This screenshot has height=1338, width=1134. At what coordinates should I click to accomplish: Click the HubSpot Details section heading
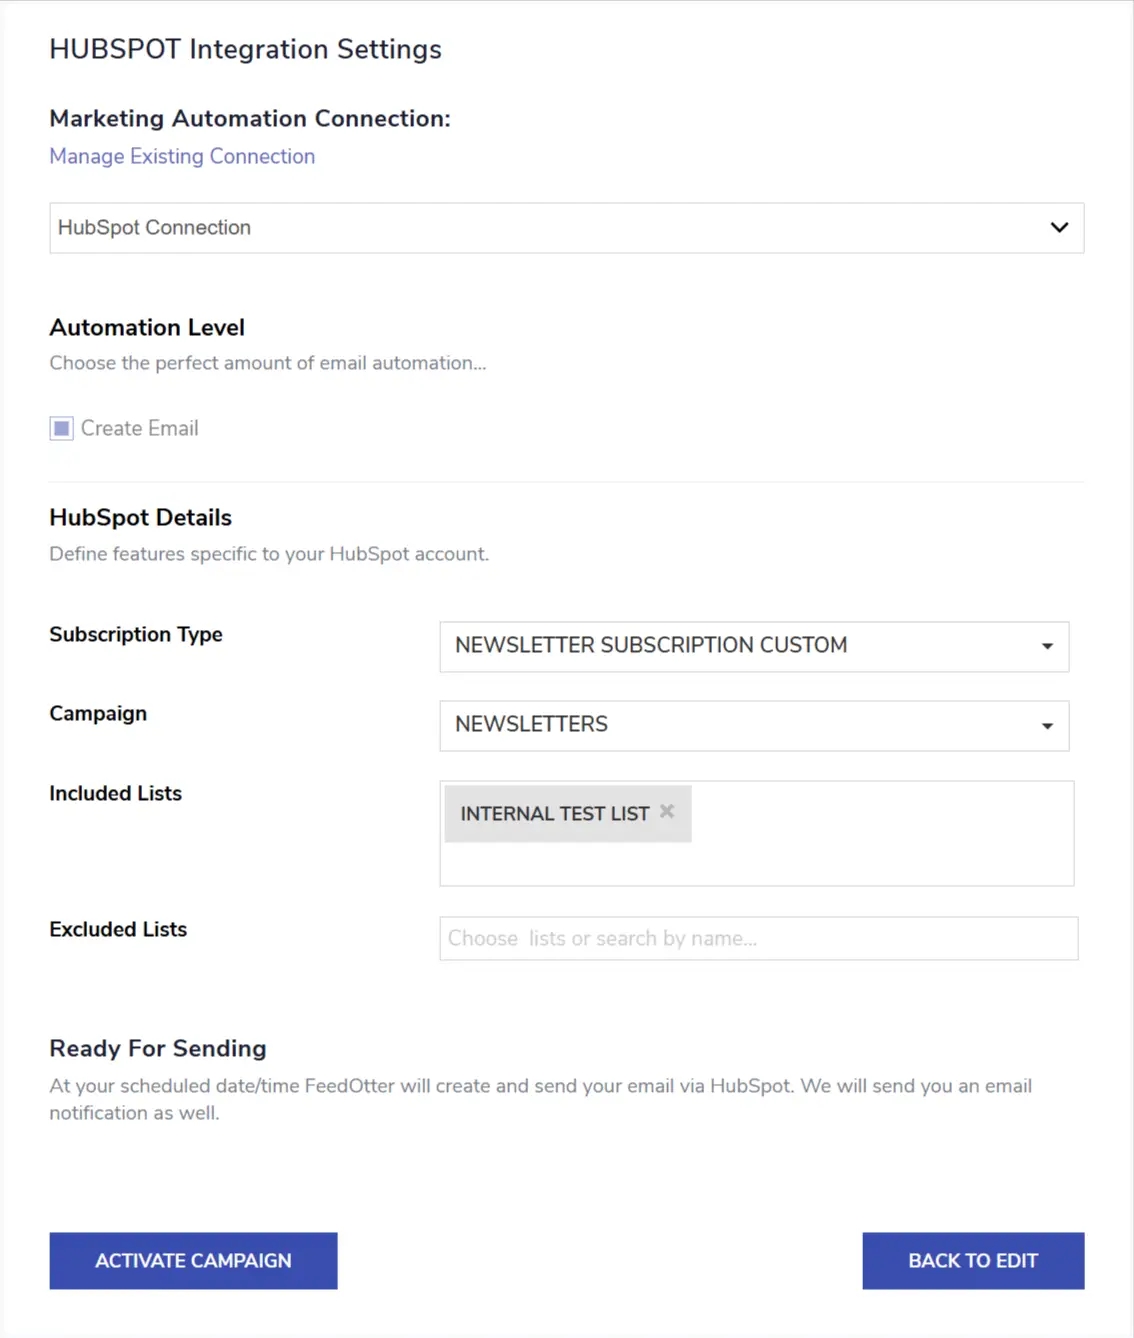pyautogui.click(x=140, y=518)
